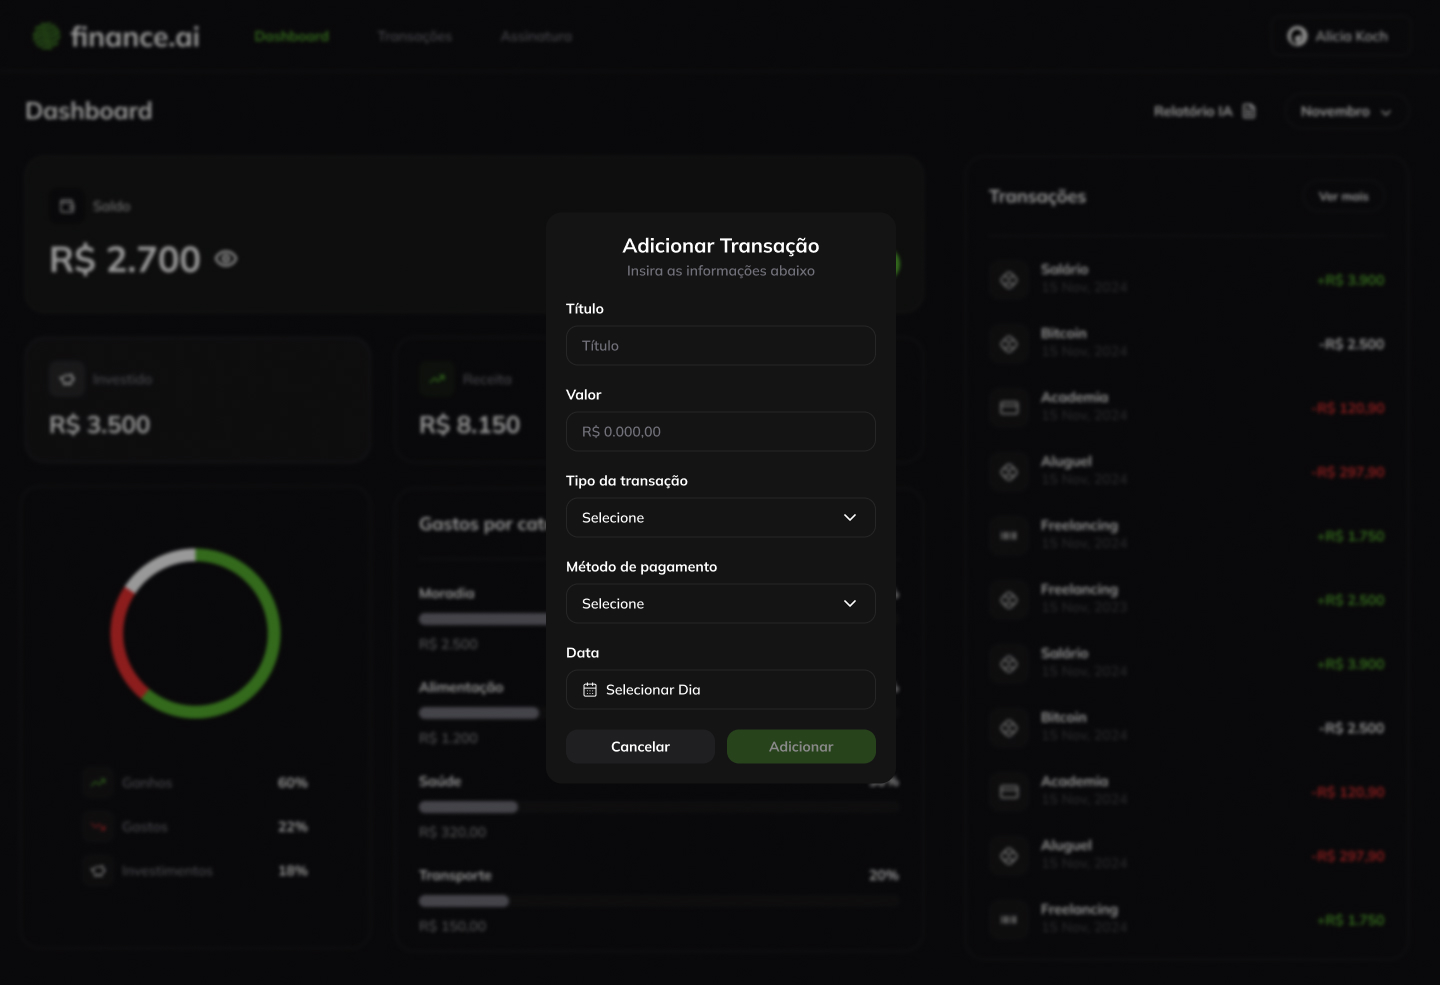Click the Receita trending-up icon
The image size is (1440, 985).
[437, 379]
